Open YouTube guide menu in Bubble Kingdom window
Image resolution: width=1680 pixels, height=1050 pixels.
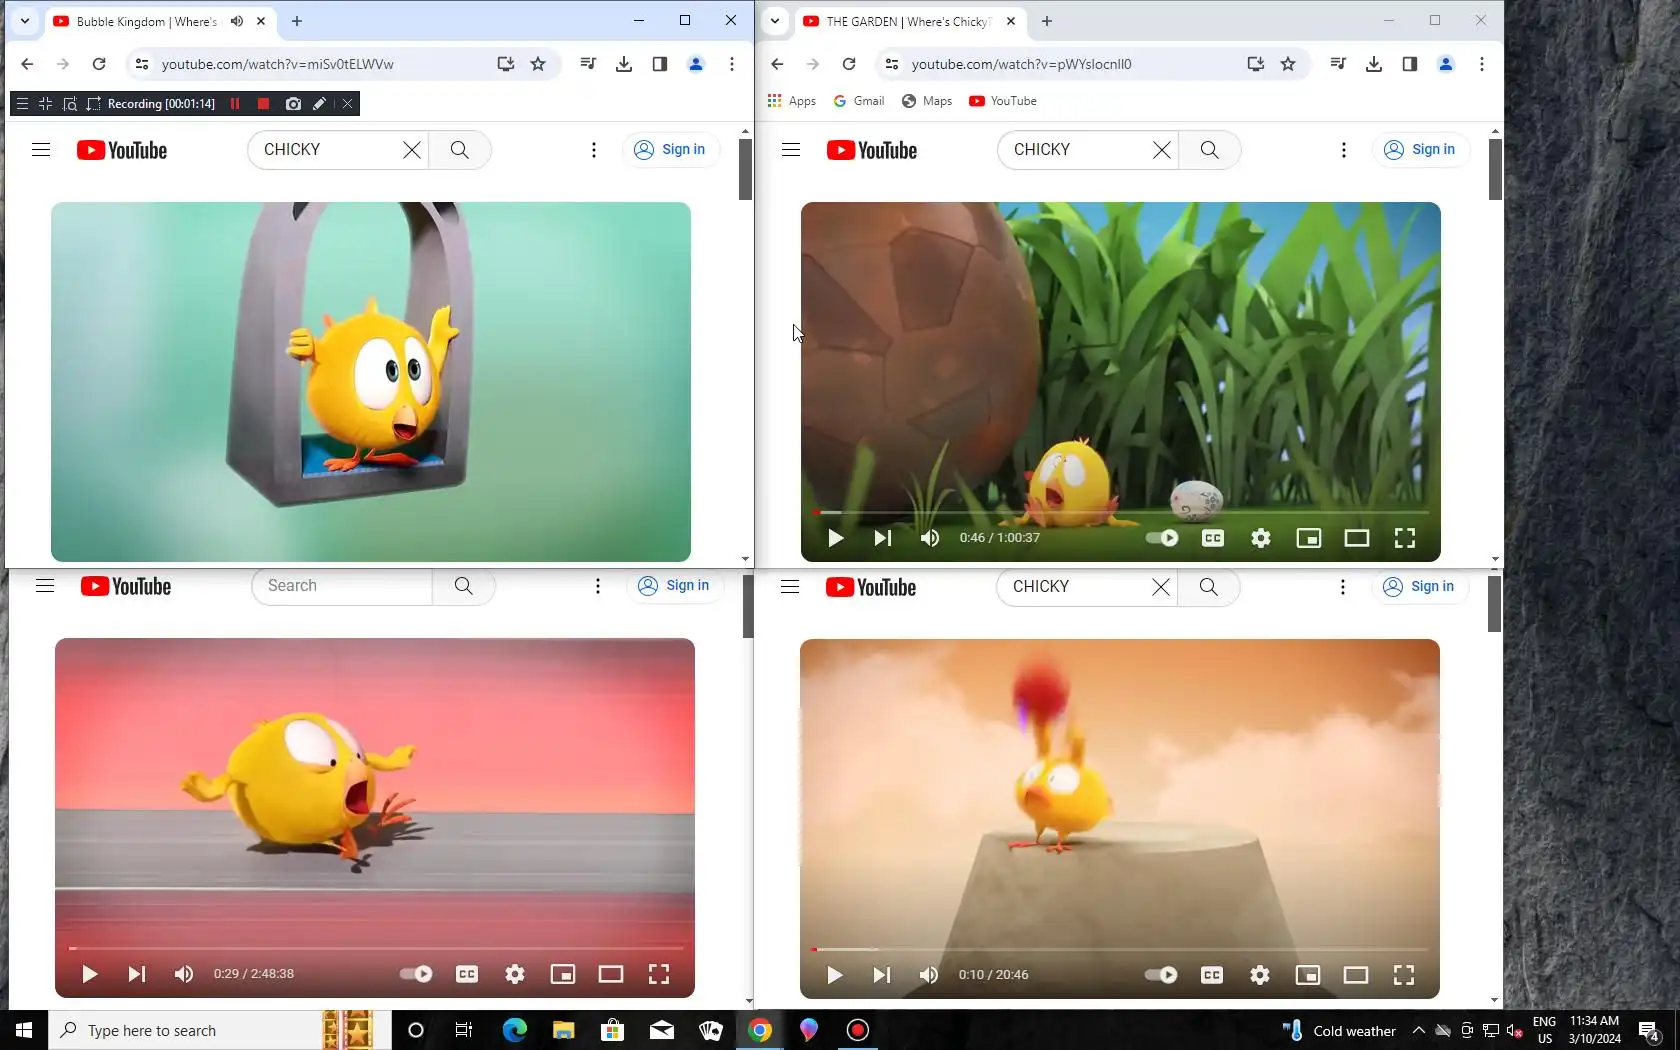coord(41,150)
